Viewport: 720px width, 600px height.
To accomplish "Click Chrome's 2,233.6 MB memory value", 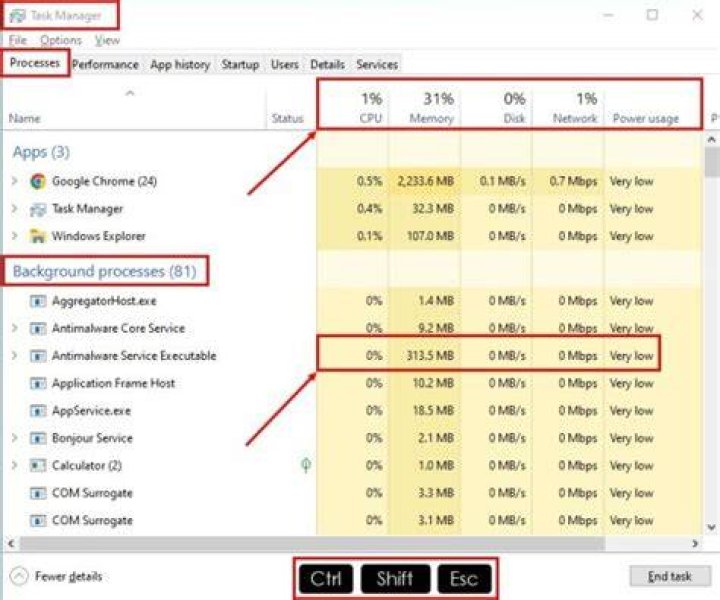I will coord(426,181).
